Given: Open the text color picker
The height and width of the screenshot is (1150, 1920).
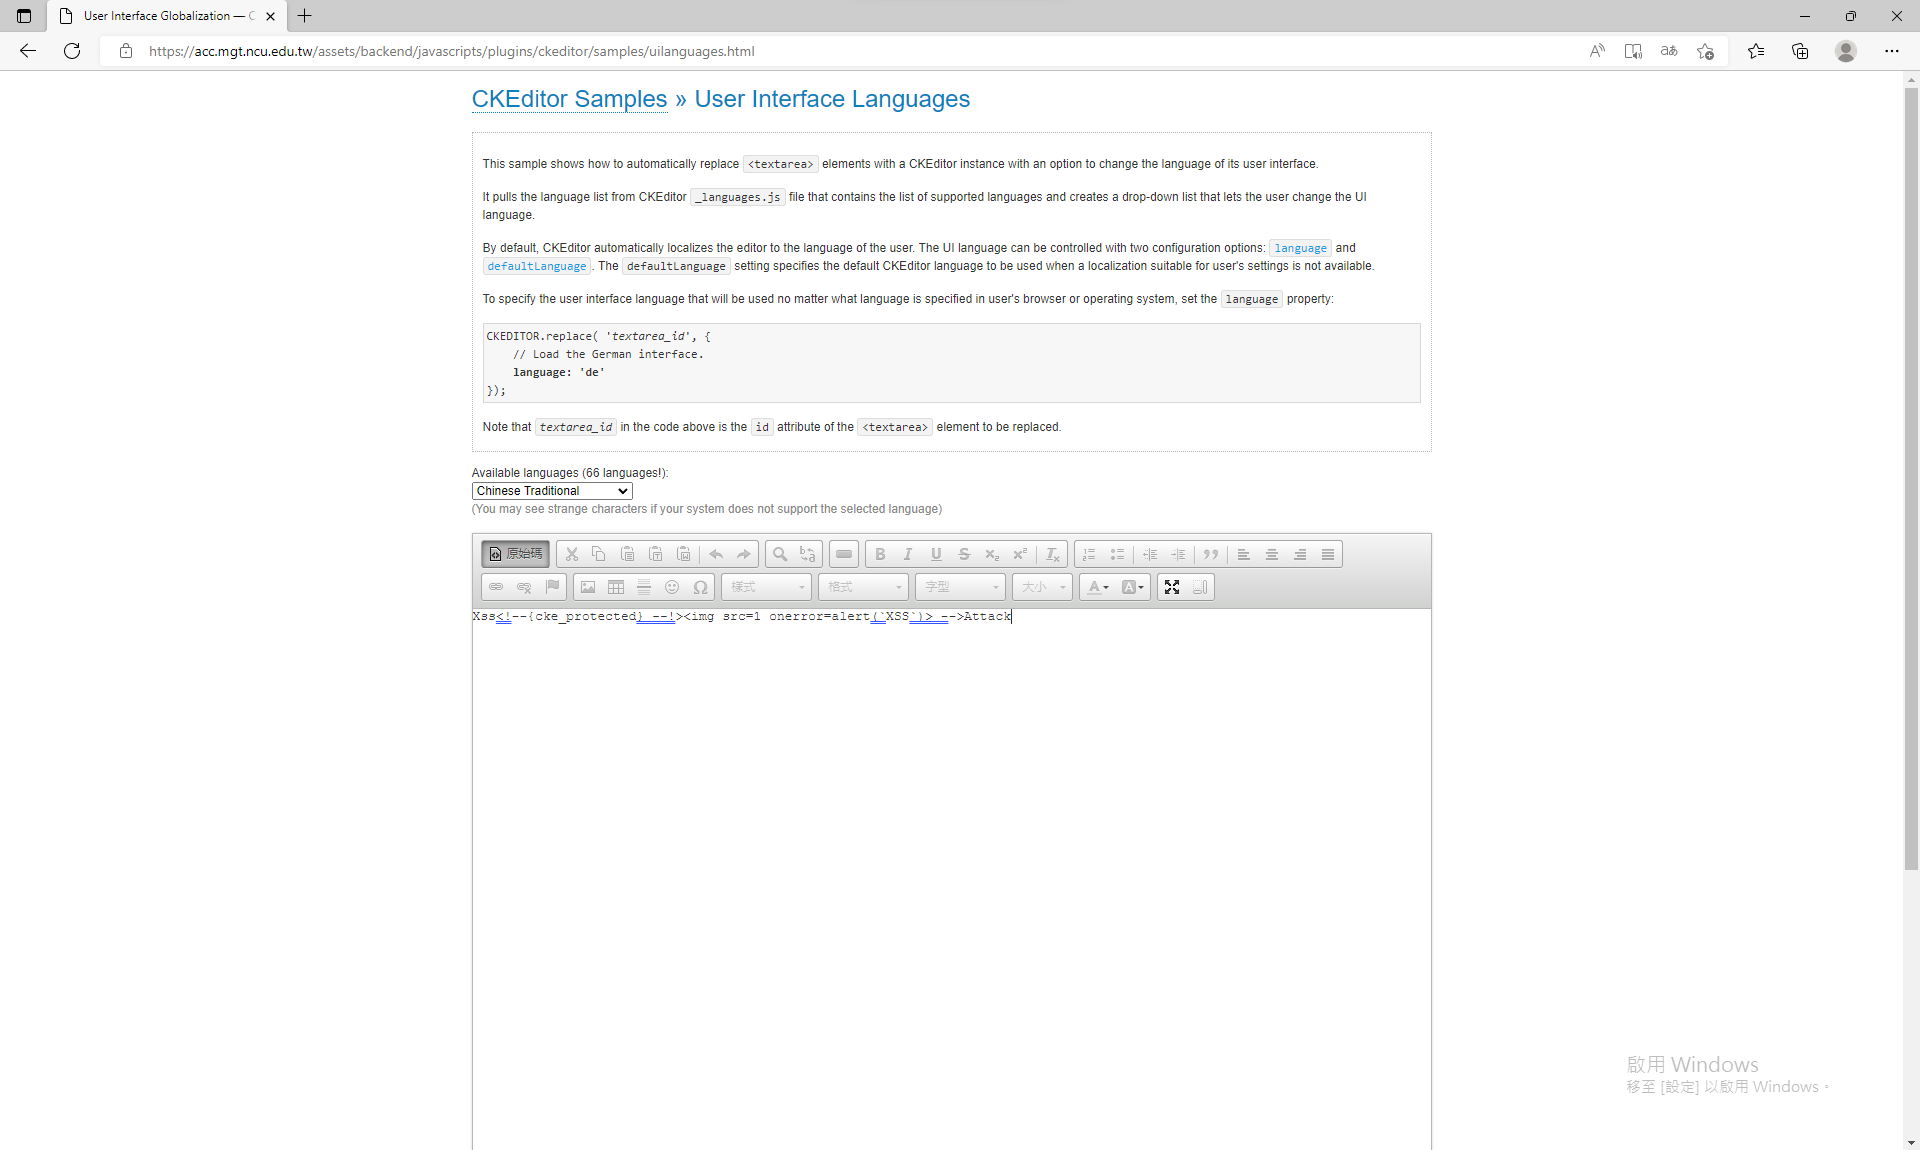Looking at the screenshot, I should tap(1097, 587).
